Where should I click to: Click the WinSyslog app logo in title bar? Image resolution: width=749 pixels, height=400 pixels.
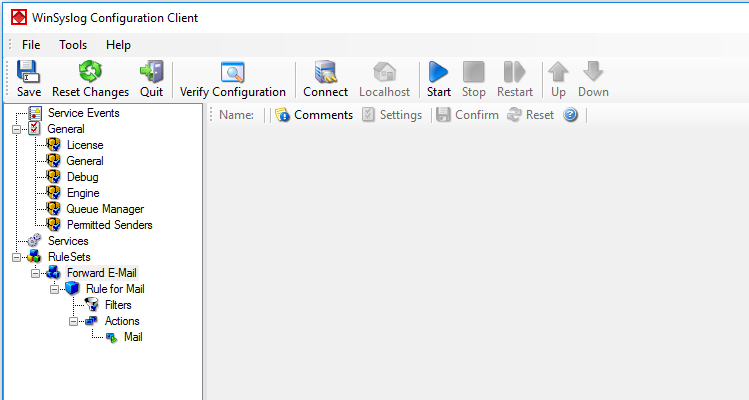[19, 18]
